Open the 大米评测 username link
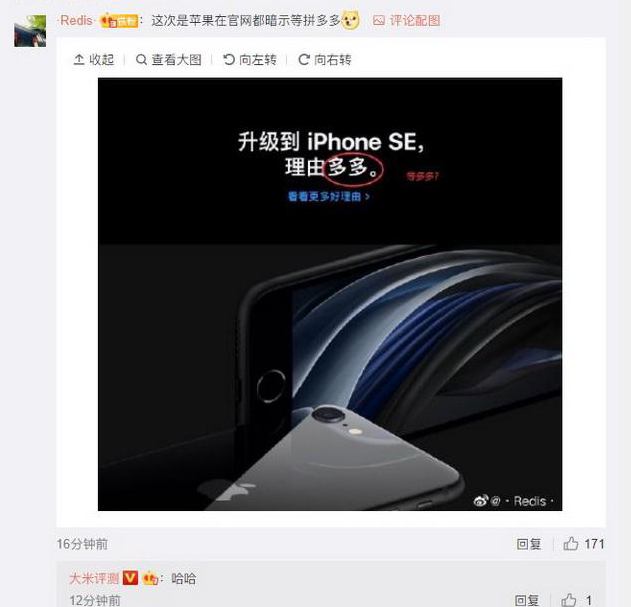 click(94, 578)
